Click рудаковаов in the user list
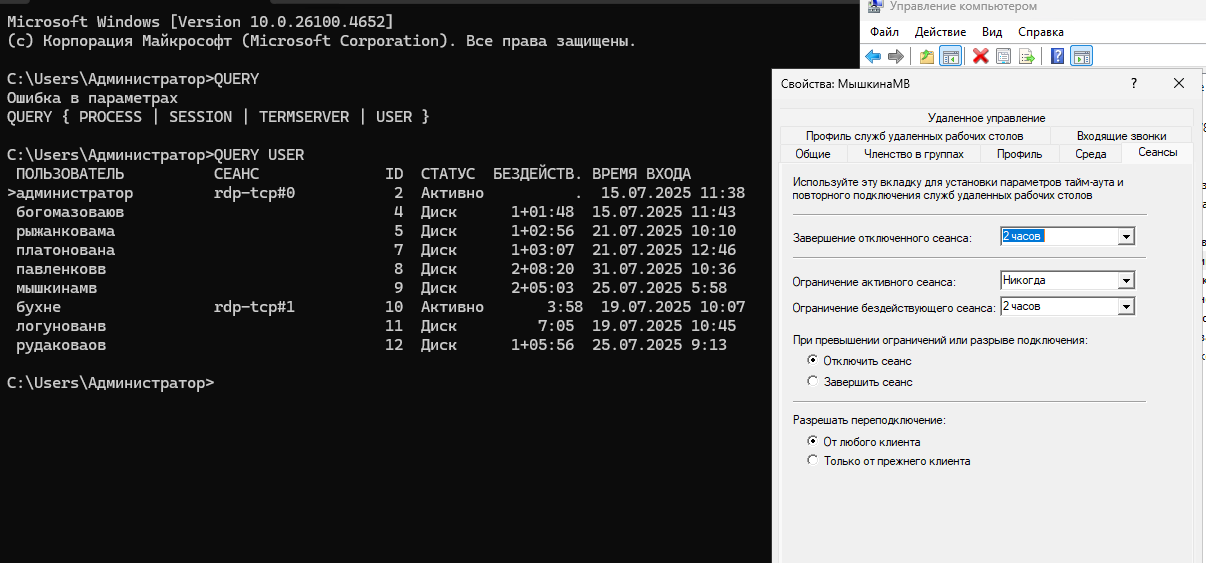This screenshot has height=563, width=1206. tap(61, 345)
